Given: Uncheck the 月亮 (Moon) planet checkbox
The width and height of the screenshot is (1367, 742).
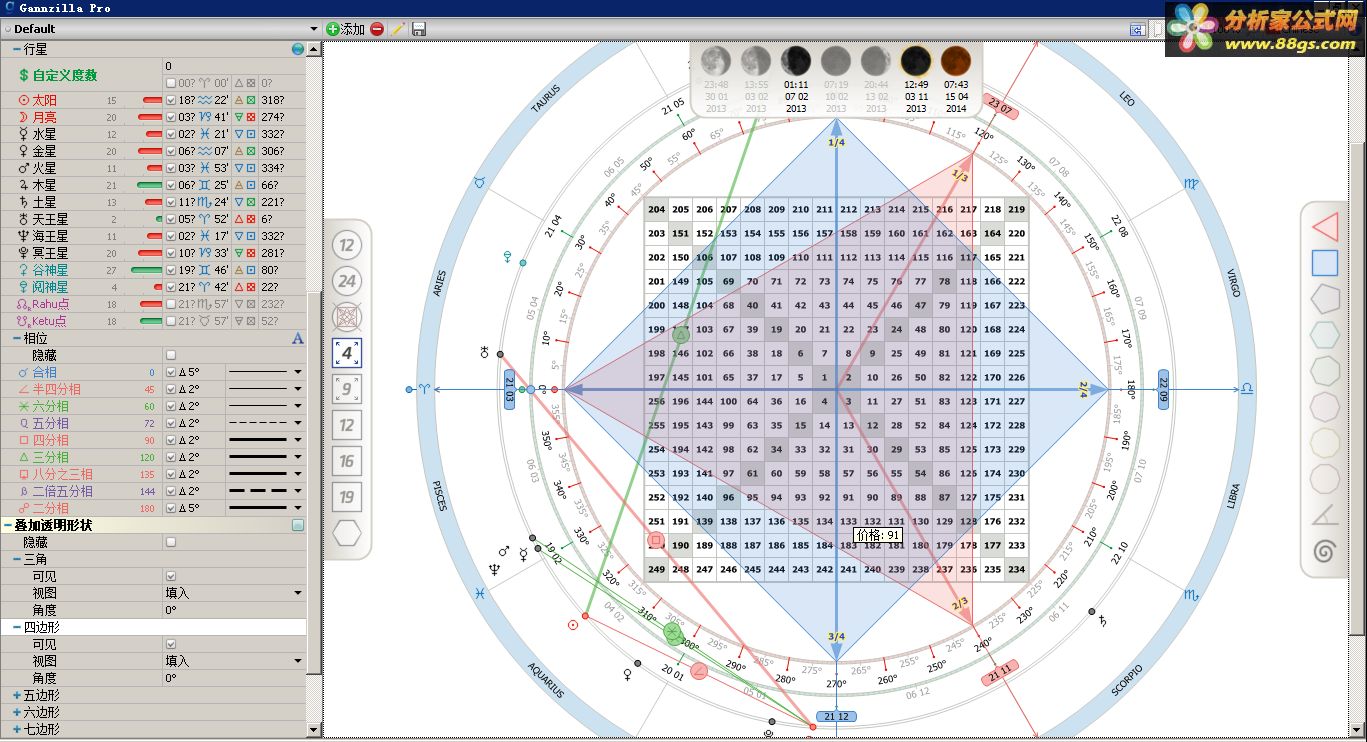Looking at the screenshot, I should click(x=171, y=118).
